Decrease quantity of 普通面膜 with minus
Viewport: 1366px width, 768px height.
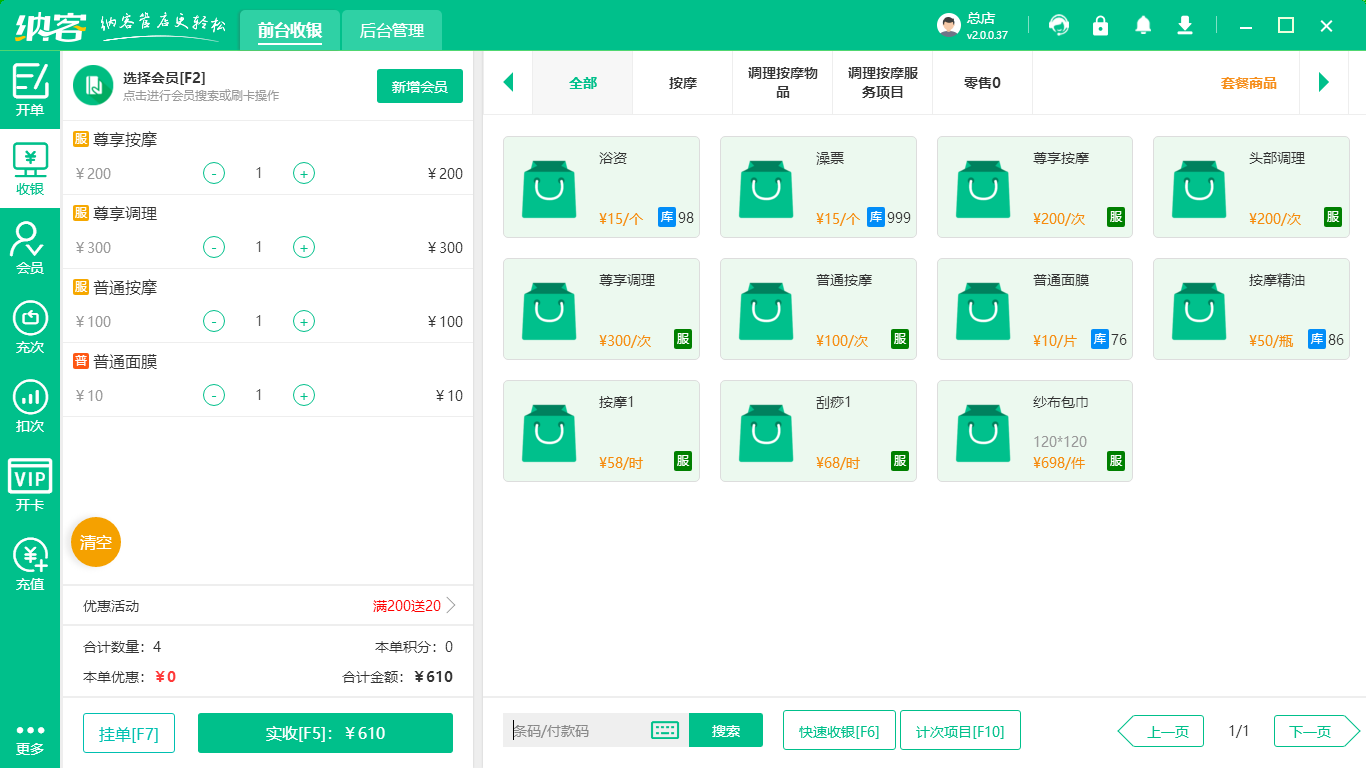214,395
